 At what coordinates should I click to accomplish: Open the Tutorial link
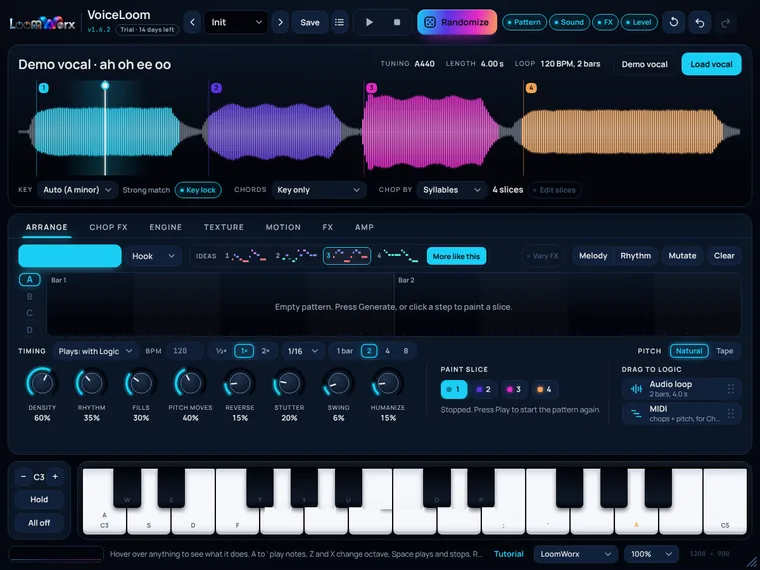(508, 554)
